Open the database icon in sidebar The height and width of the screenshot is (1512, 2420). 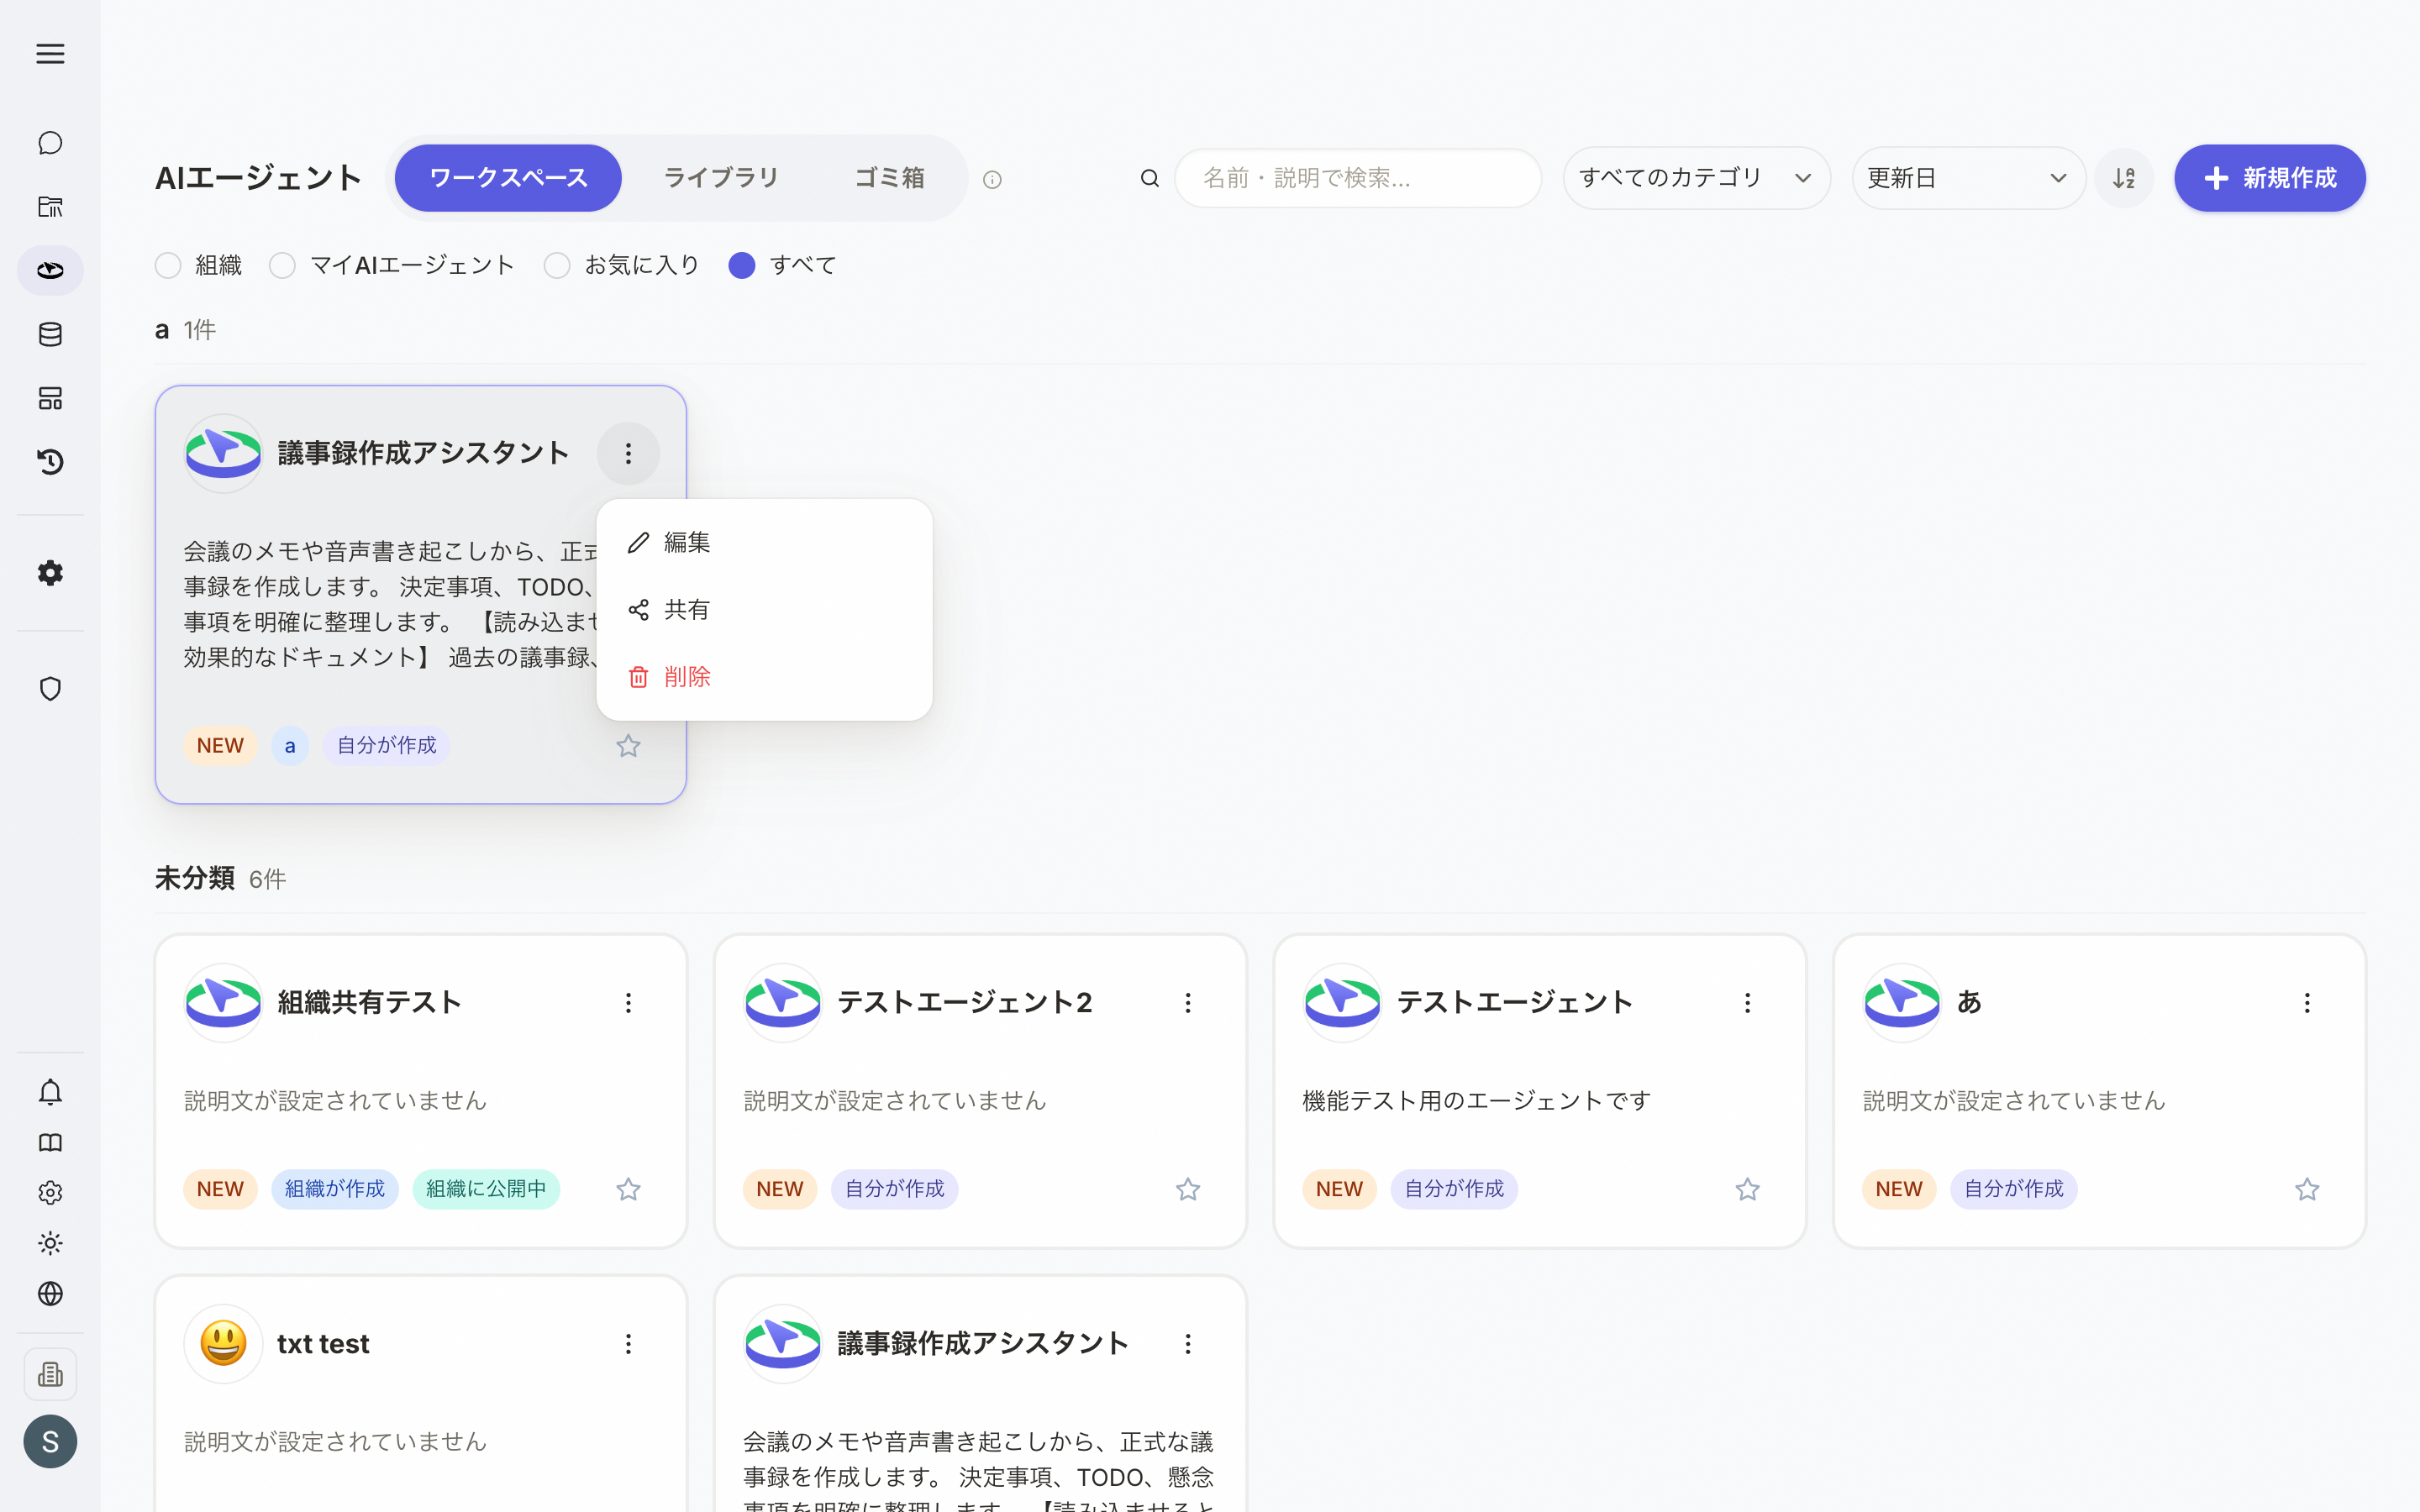click(50, 335)
